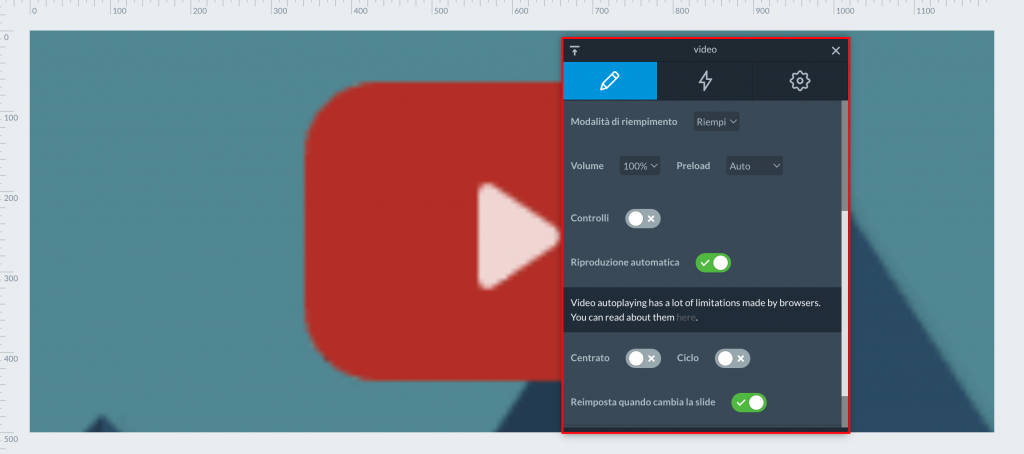Click the 'video' panel title
This screenshot has height=454, width=1024.
(705, 50)
